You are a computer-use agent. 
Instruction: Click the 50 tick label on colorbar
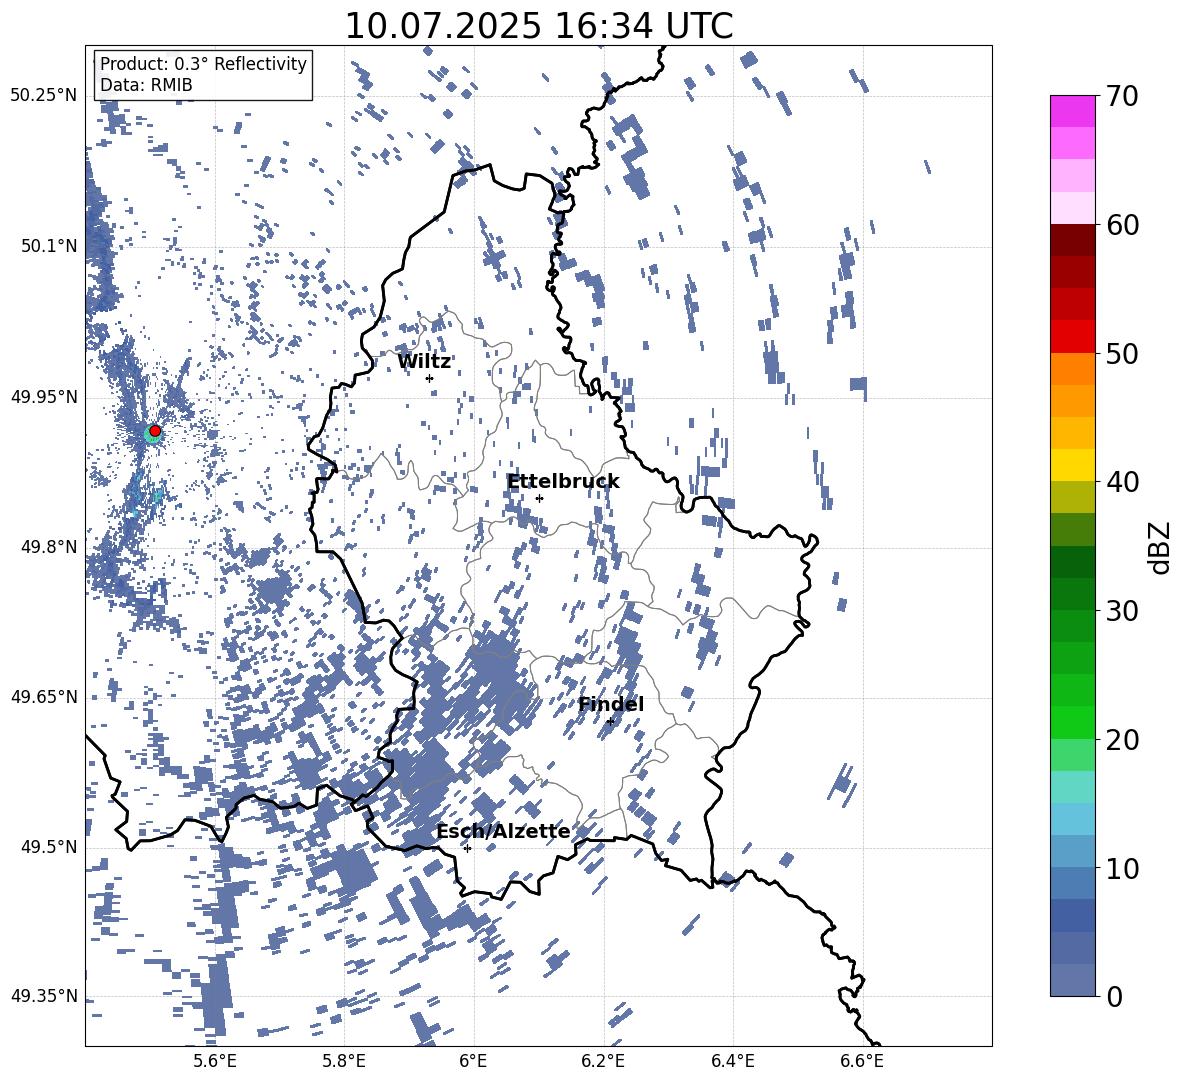tap(1122, 354)
